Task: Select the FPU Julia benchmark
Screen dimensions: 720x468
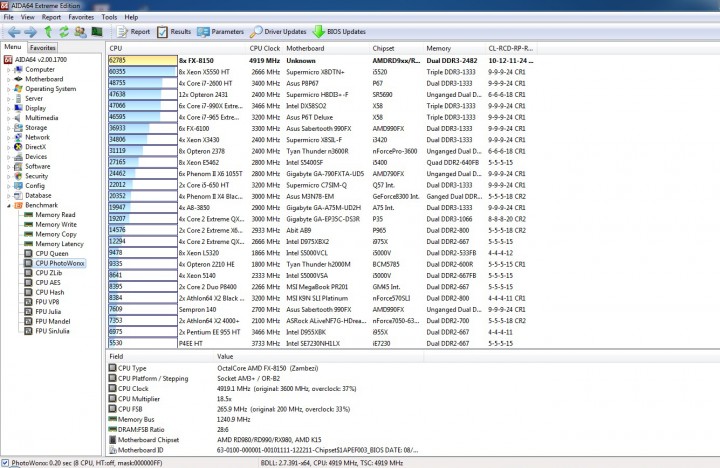Action: tap(48, 311)
